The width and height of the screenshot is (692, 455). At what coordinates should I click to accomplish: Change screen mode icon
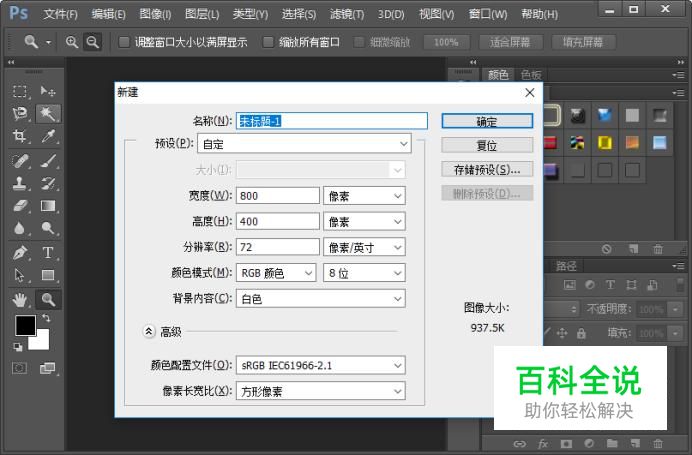(47, 368)
